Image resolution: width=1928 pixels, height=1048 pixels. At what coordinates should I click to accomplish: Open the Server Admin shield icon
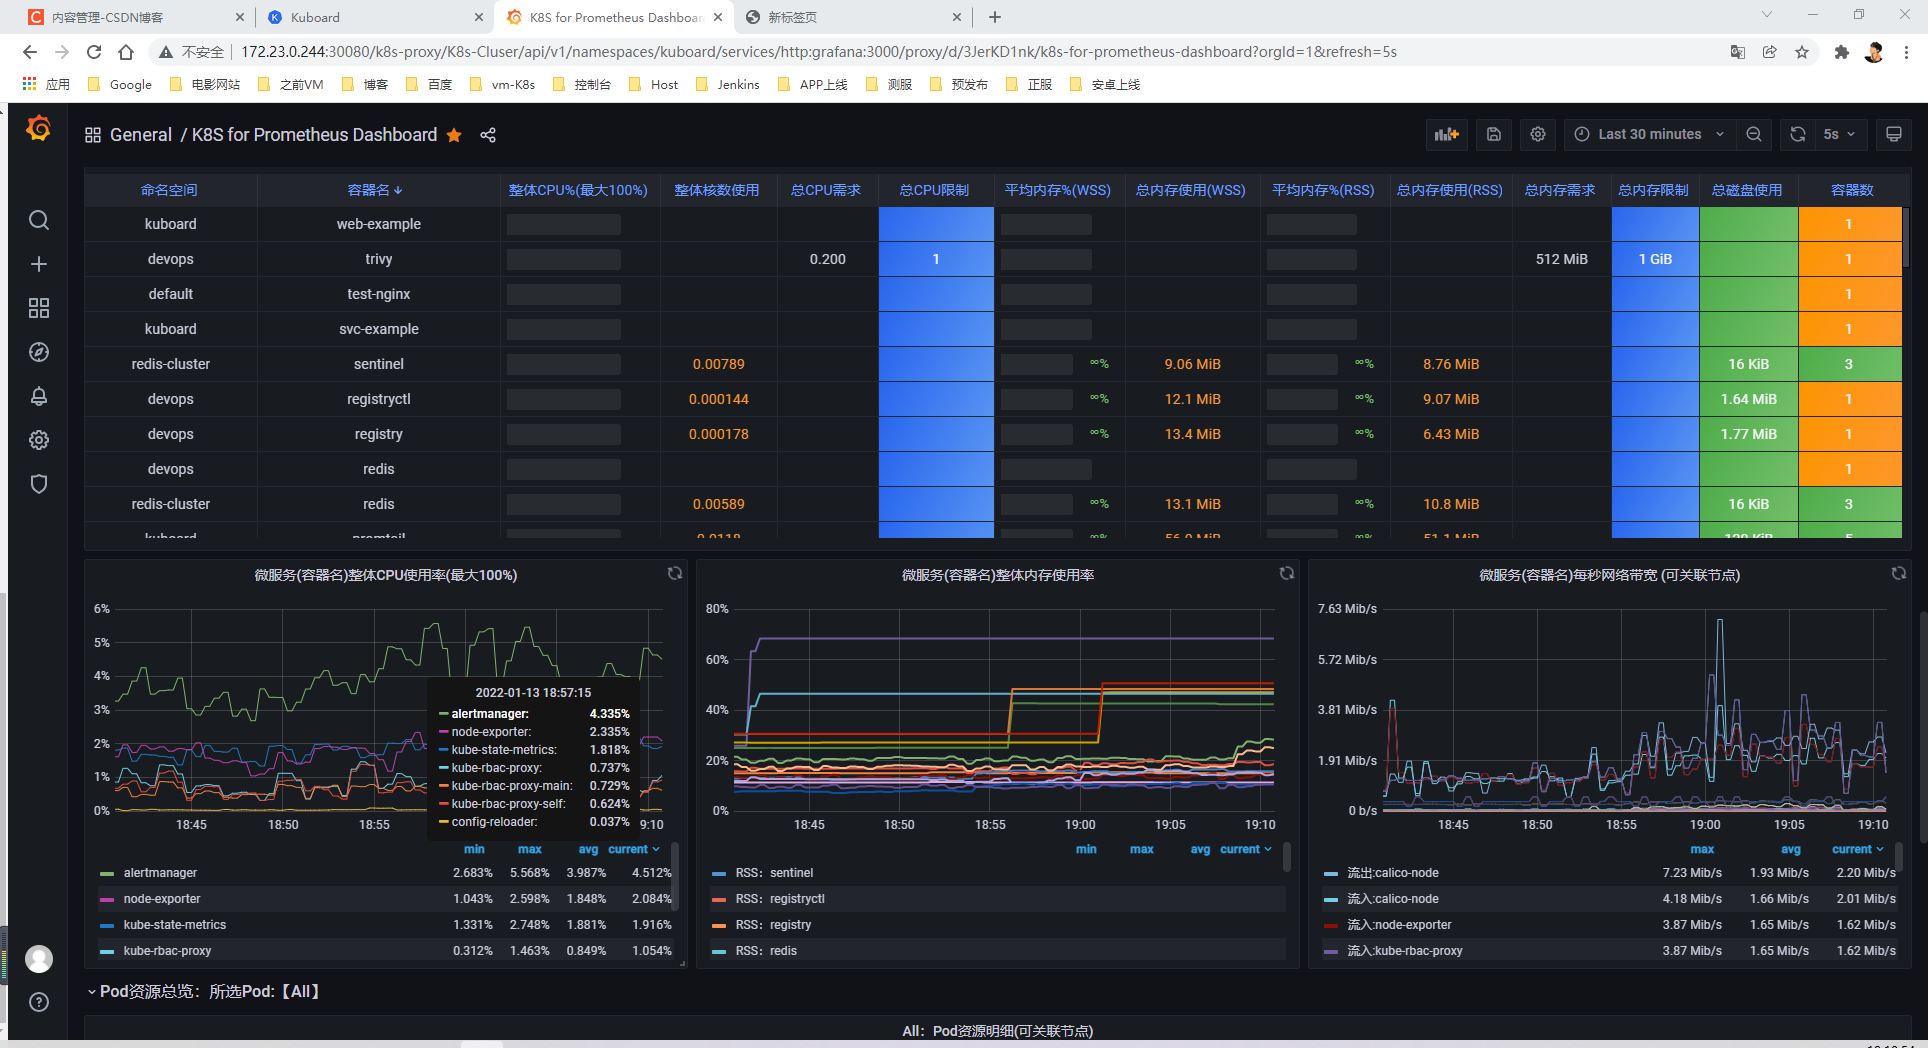coord(39,484)
